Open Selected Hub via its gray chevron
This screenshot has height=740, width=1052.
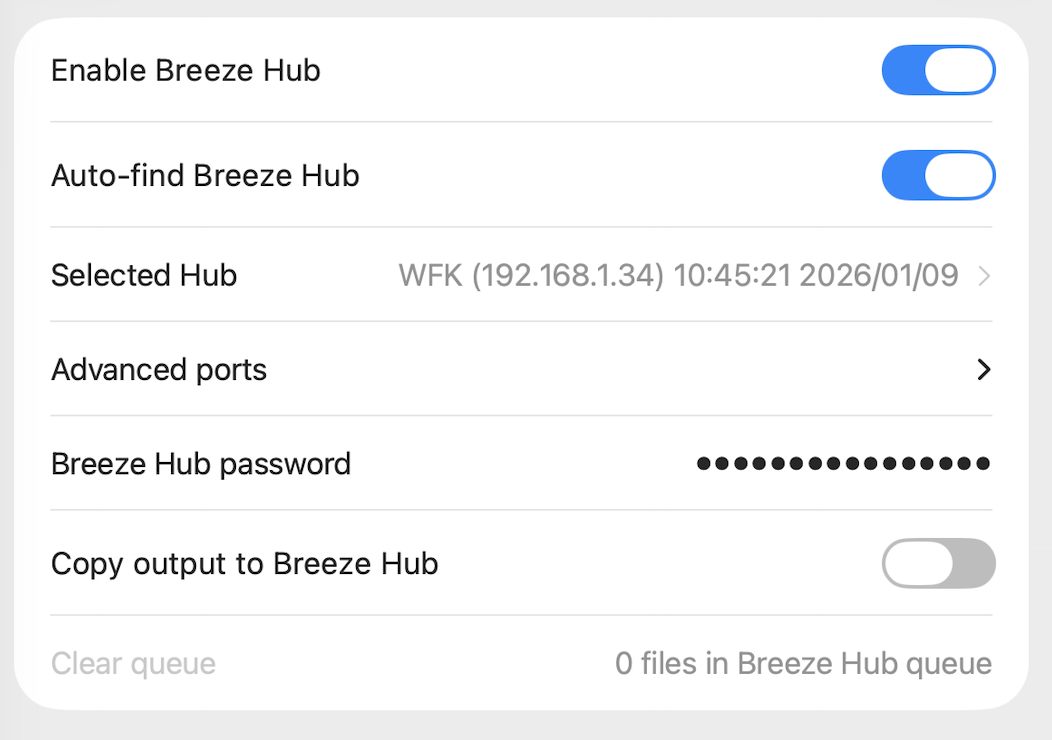pos(984,275)
